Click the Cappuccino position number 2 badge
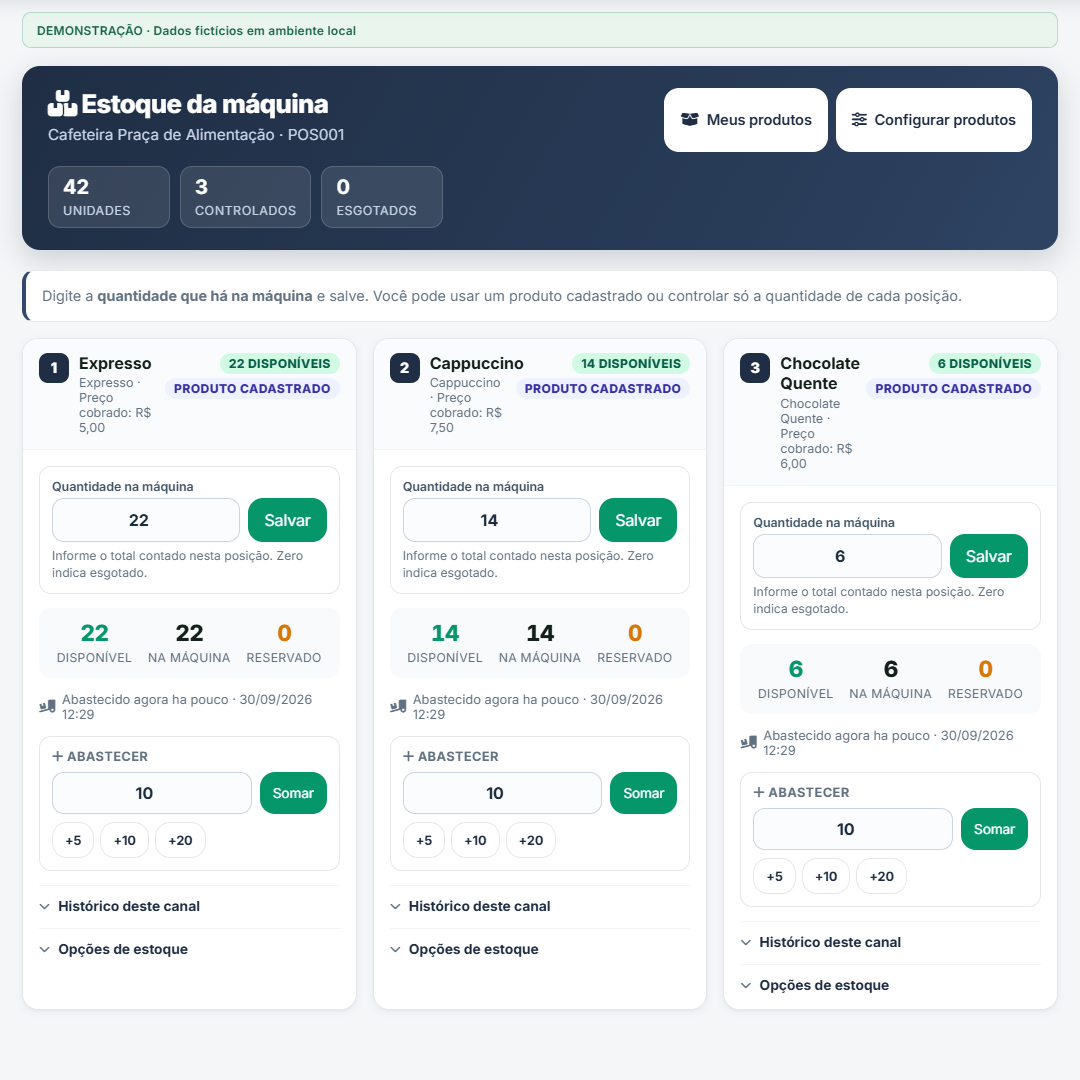The height and width of the screenshot is (1080, 1080). click(x=404, y=368)
